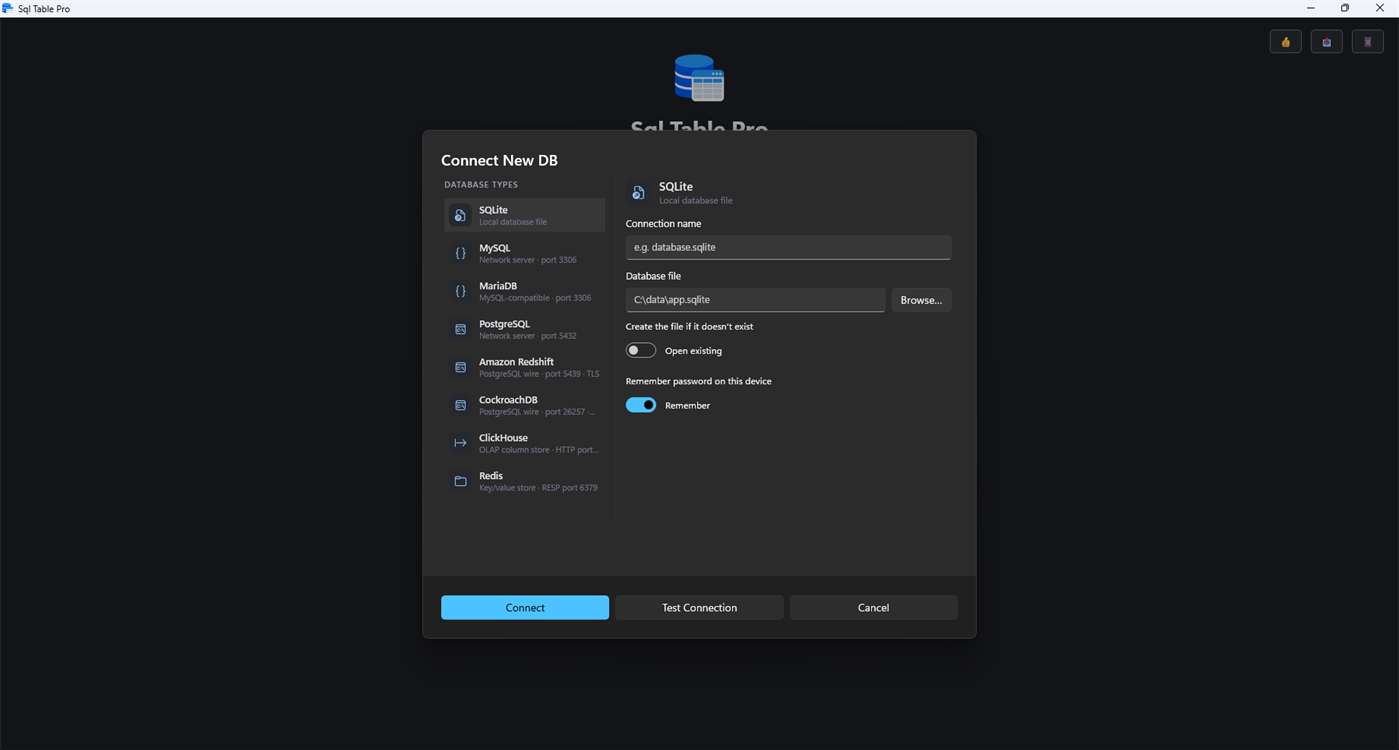Click the Sql Table Pro title bar app icon
Image resolution: width=1399 pixels, height=750 pixels.
point(8,8)
